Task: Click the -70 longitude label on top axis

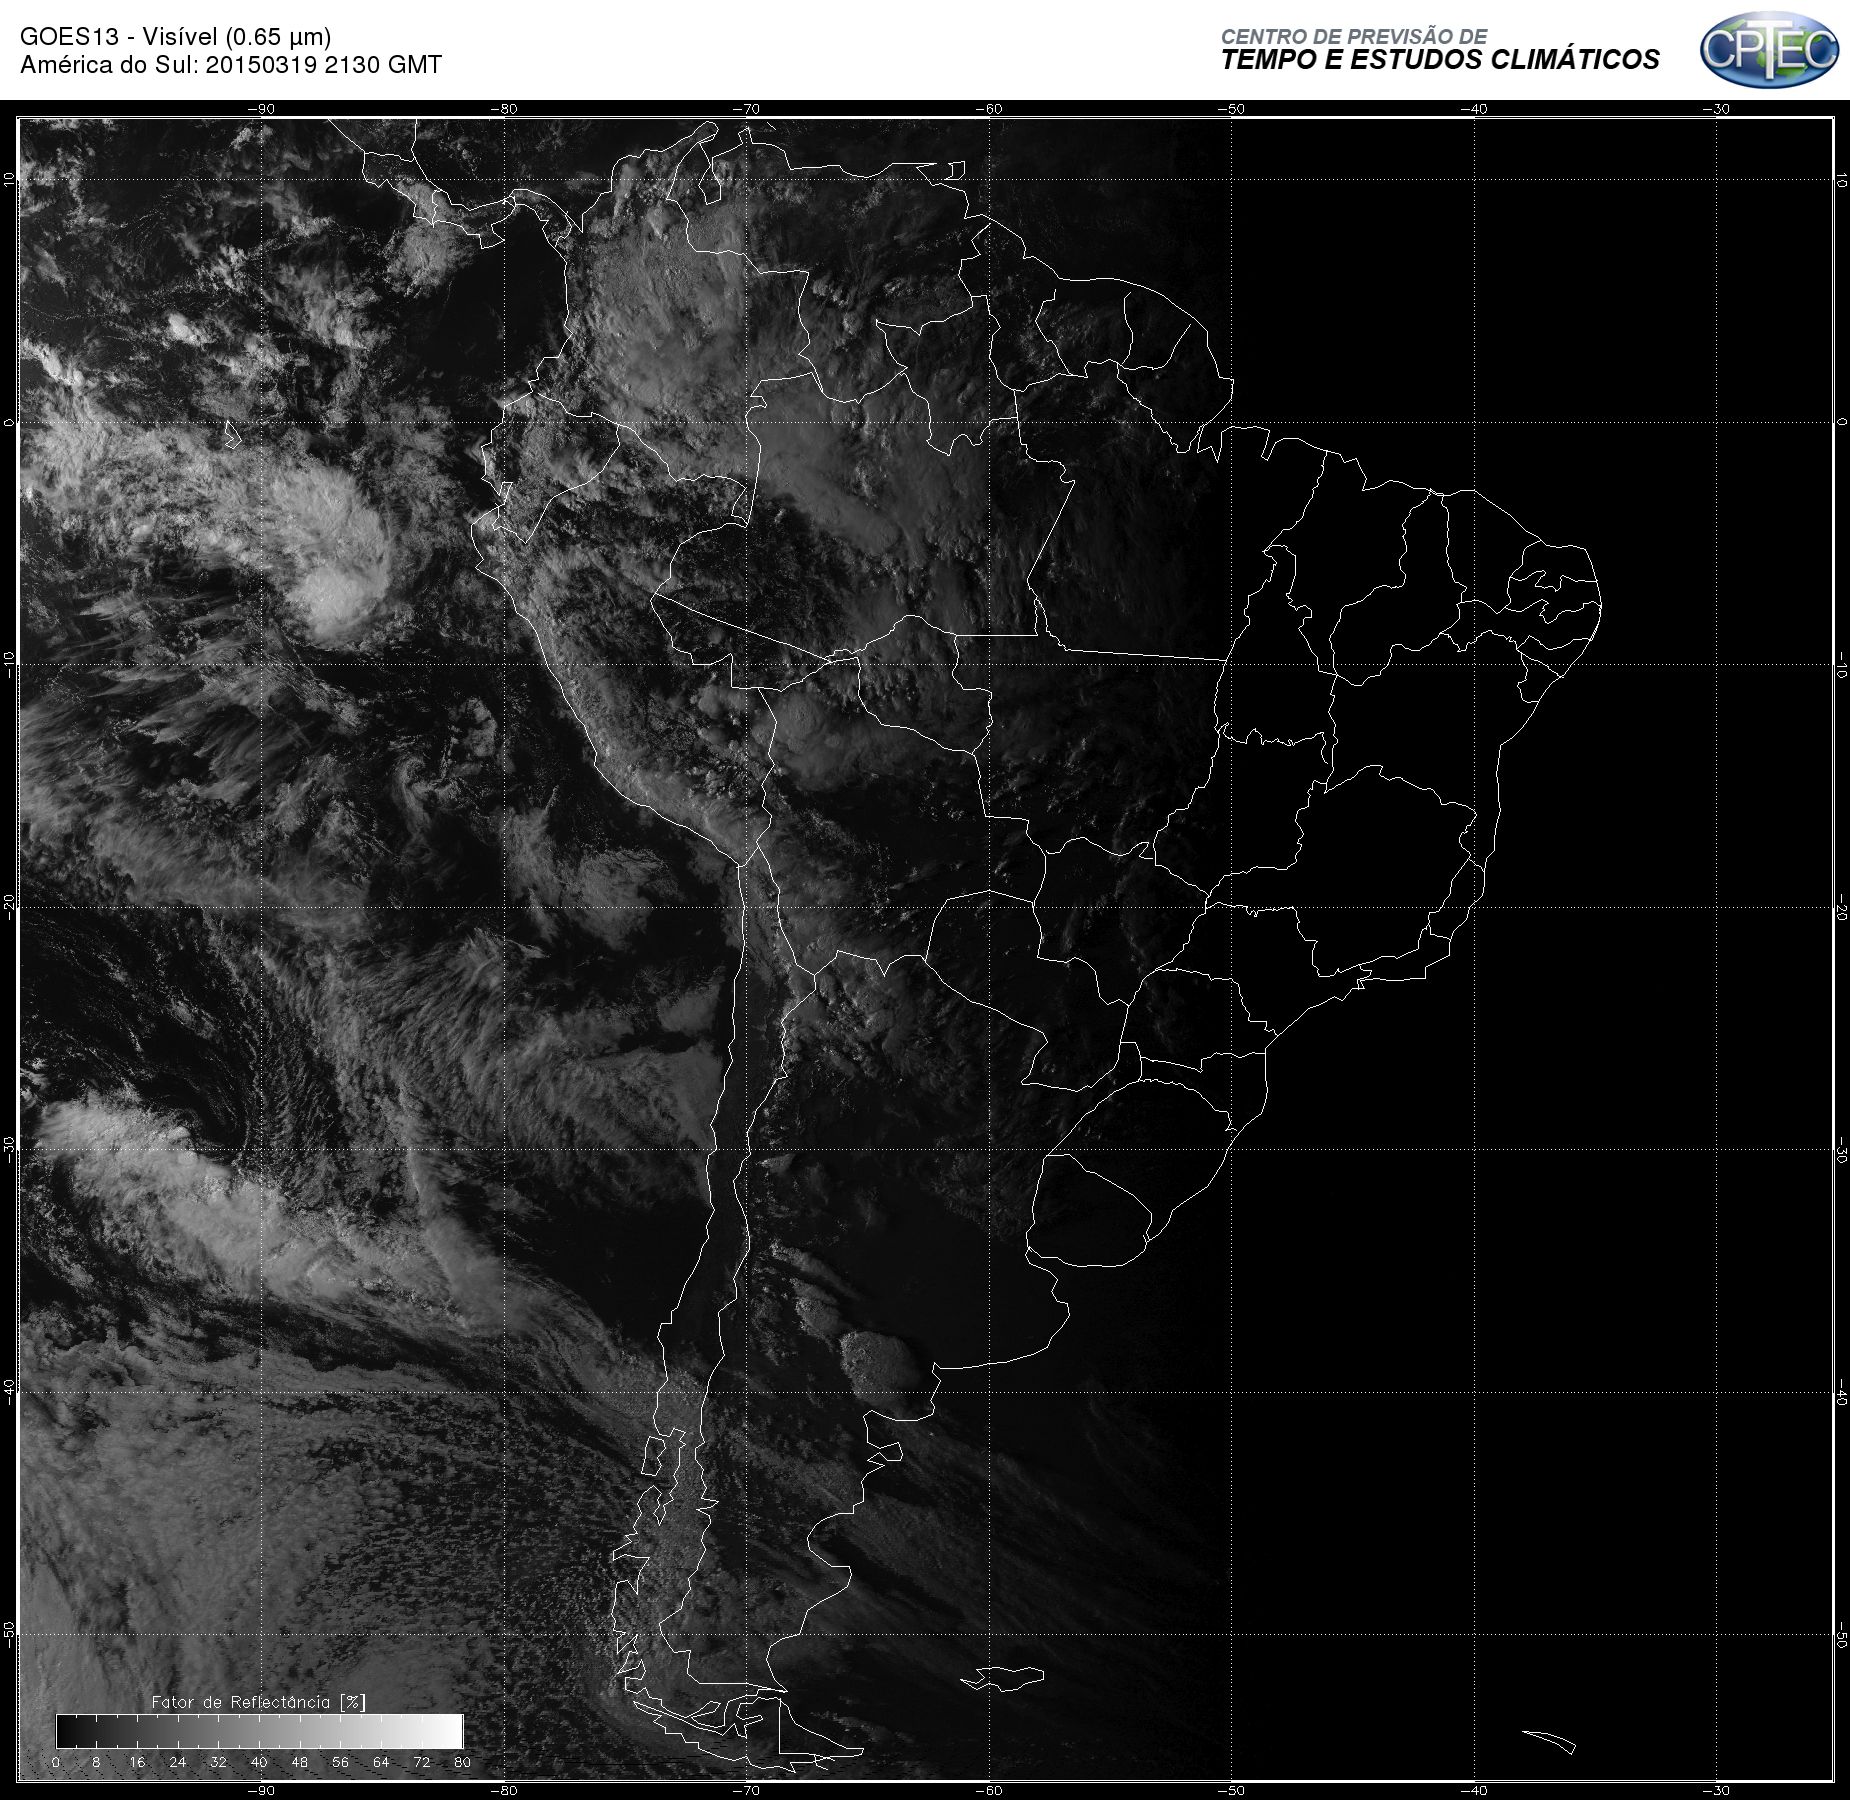Action: [746, 109]
